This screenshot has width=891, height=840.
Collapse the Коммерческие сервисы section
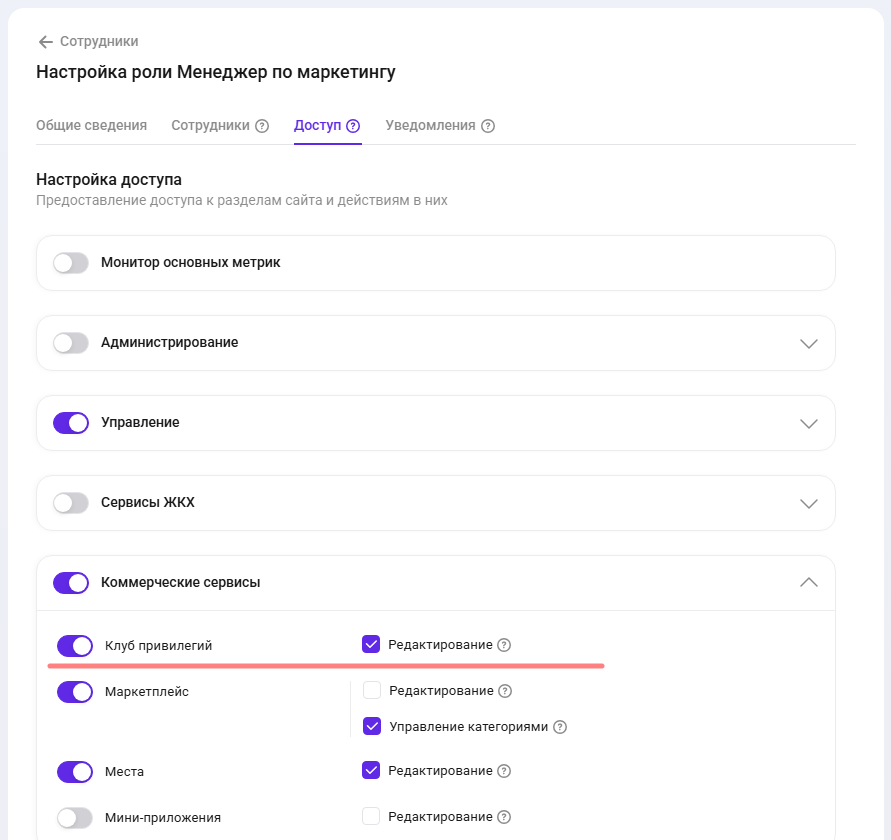coord(809,582)
